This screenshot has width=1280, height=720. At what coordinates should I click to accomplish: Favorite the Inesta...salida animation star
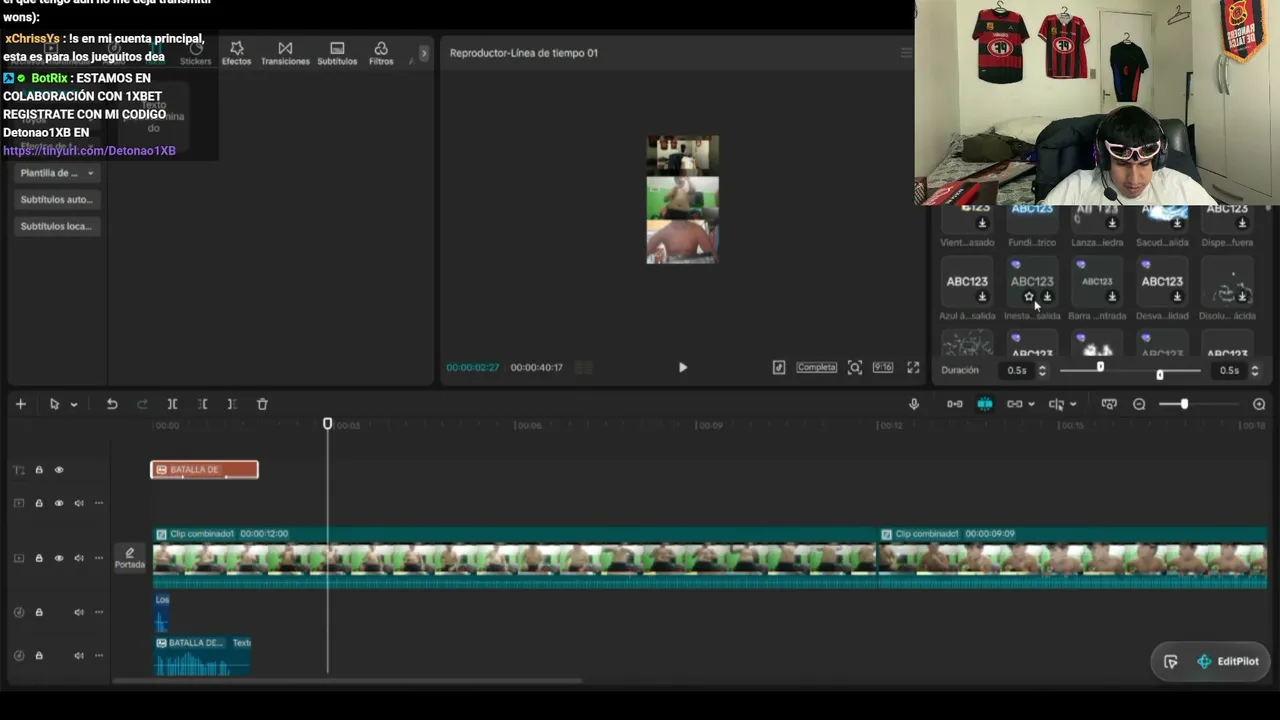pos(1029,297)
